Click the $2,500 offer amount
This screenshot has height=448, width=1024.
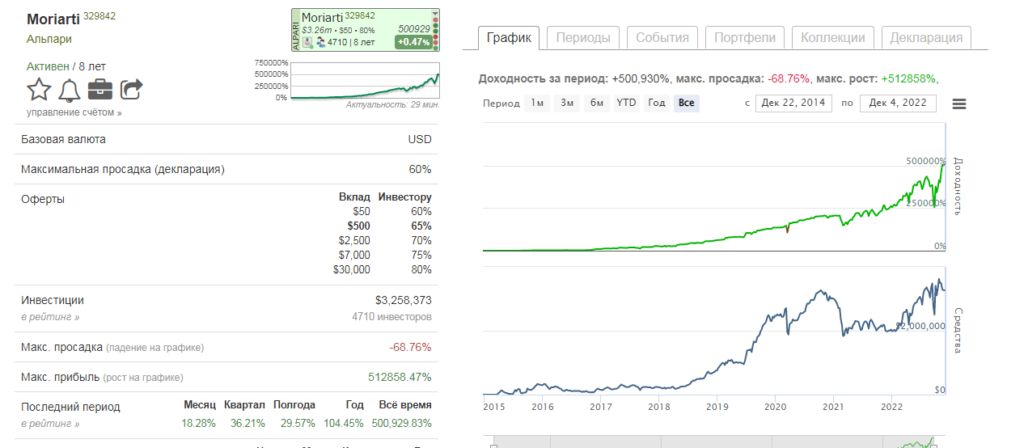pos(355,240)
